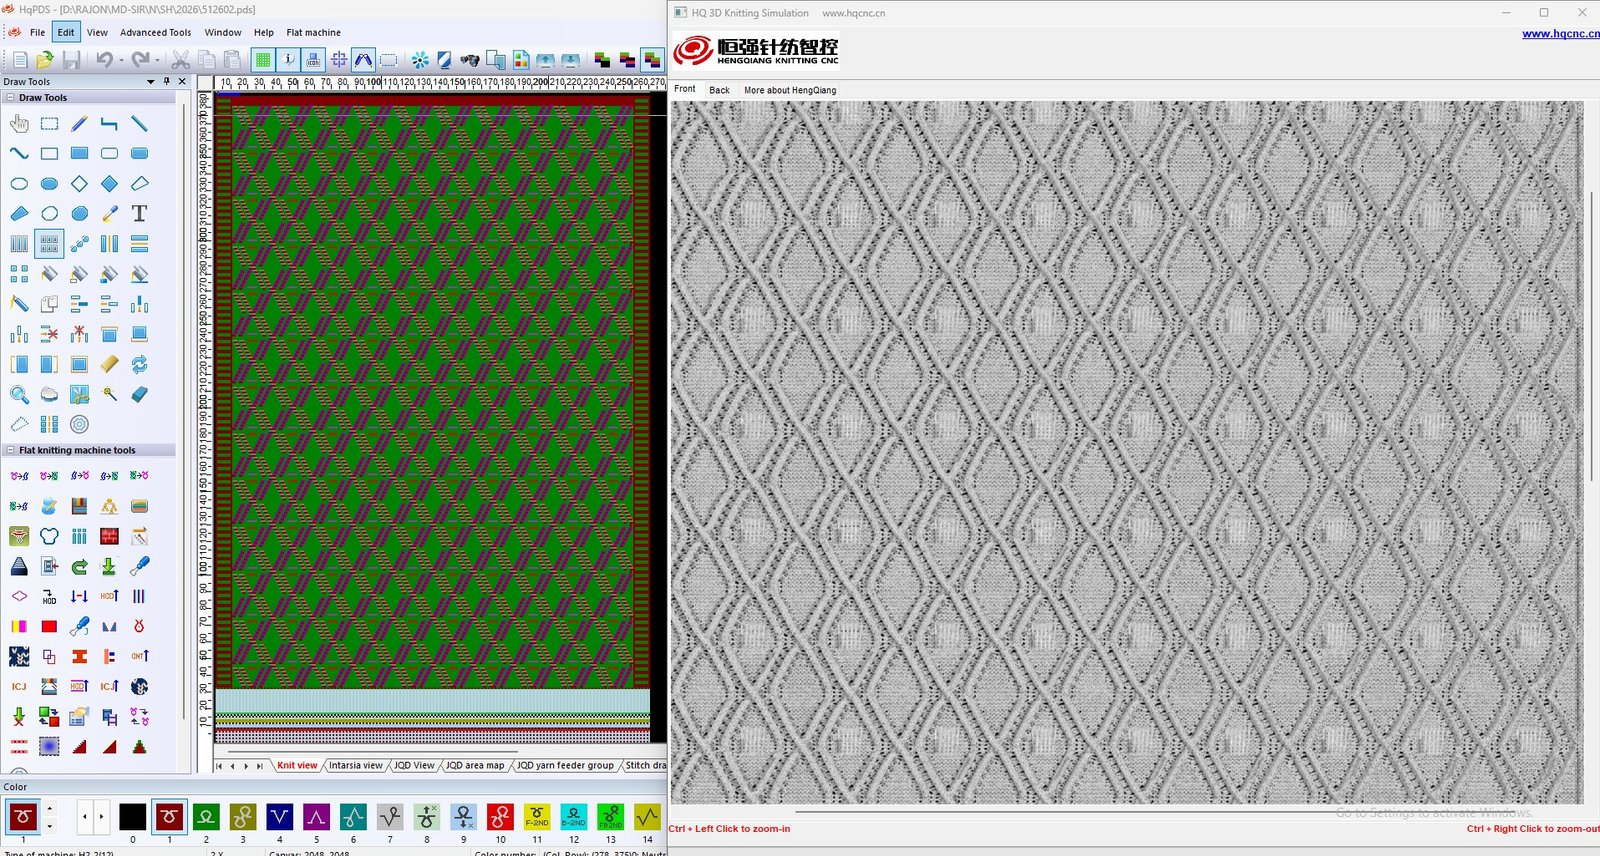1600x856 pixels.
Task: Open the Flat machine menu
Action: point(313,32)
